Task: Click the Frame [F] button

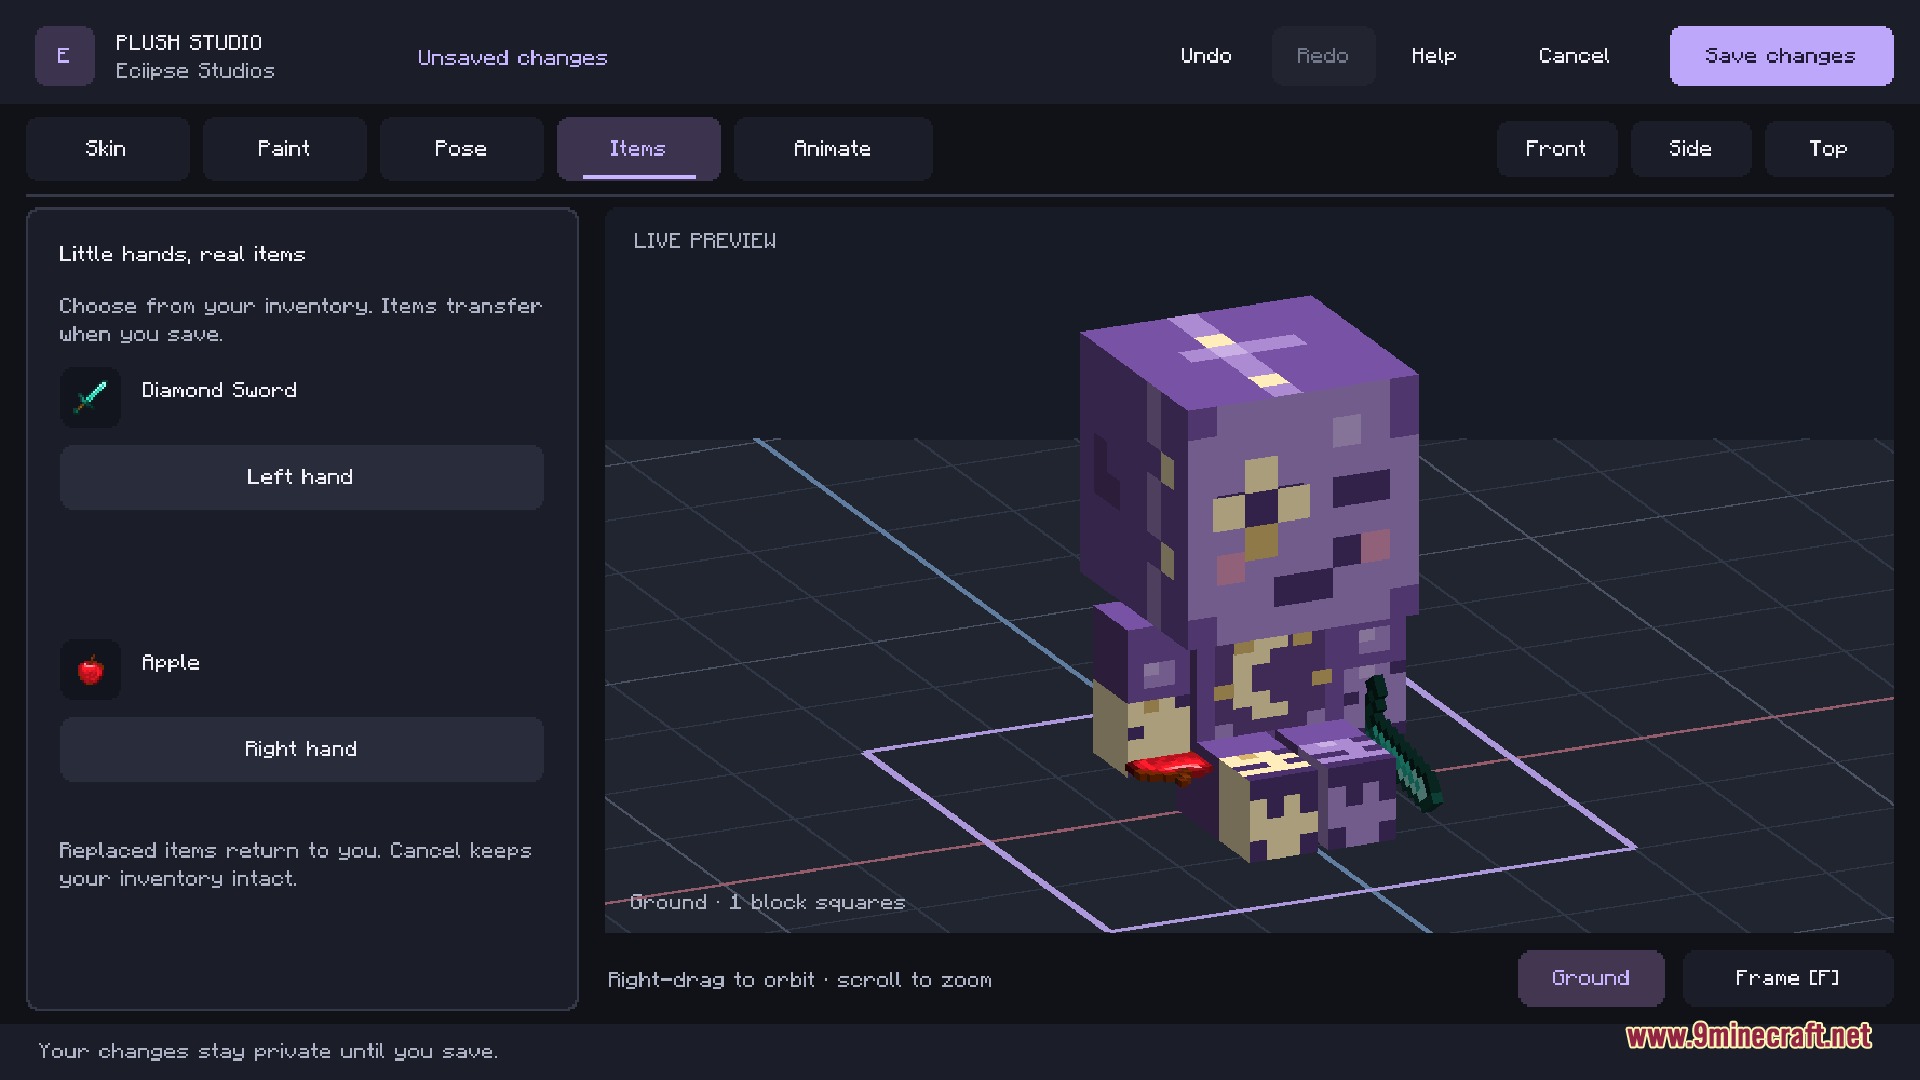Action: pos(1788,978)
